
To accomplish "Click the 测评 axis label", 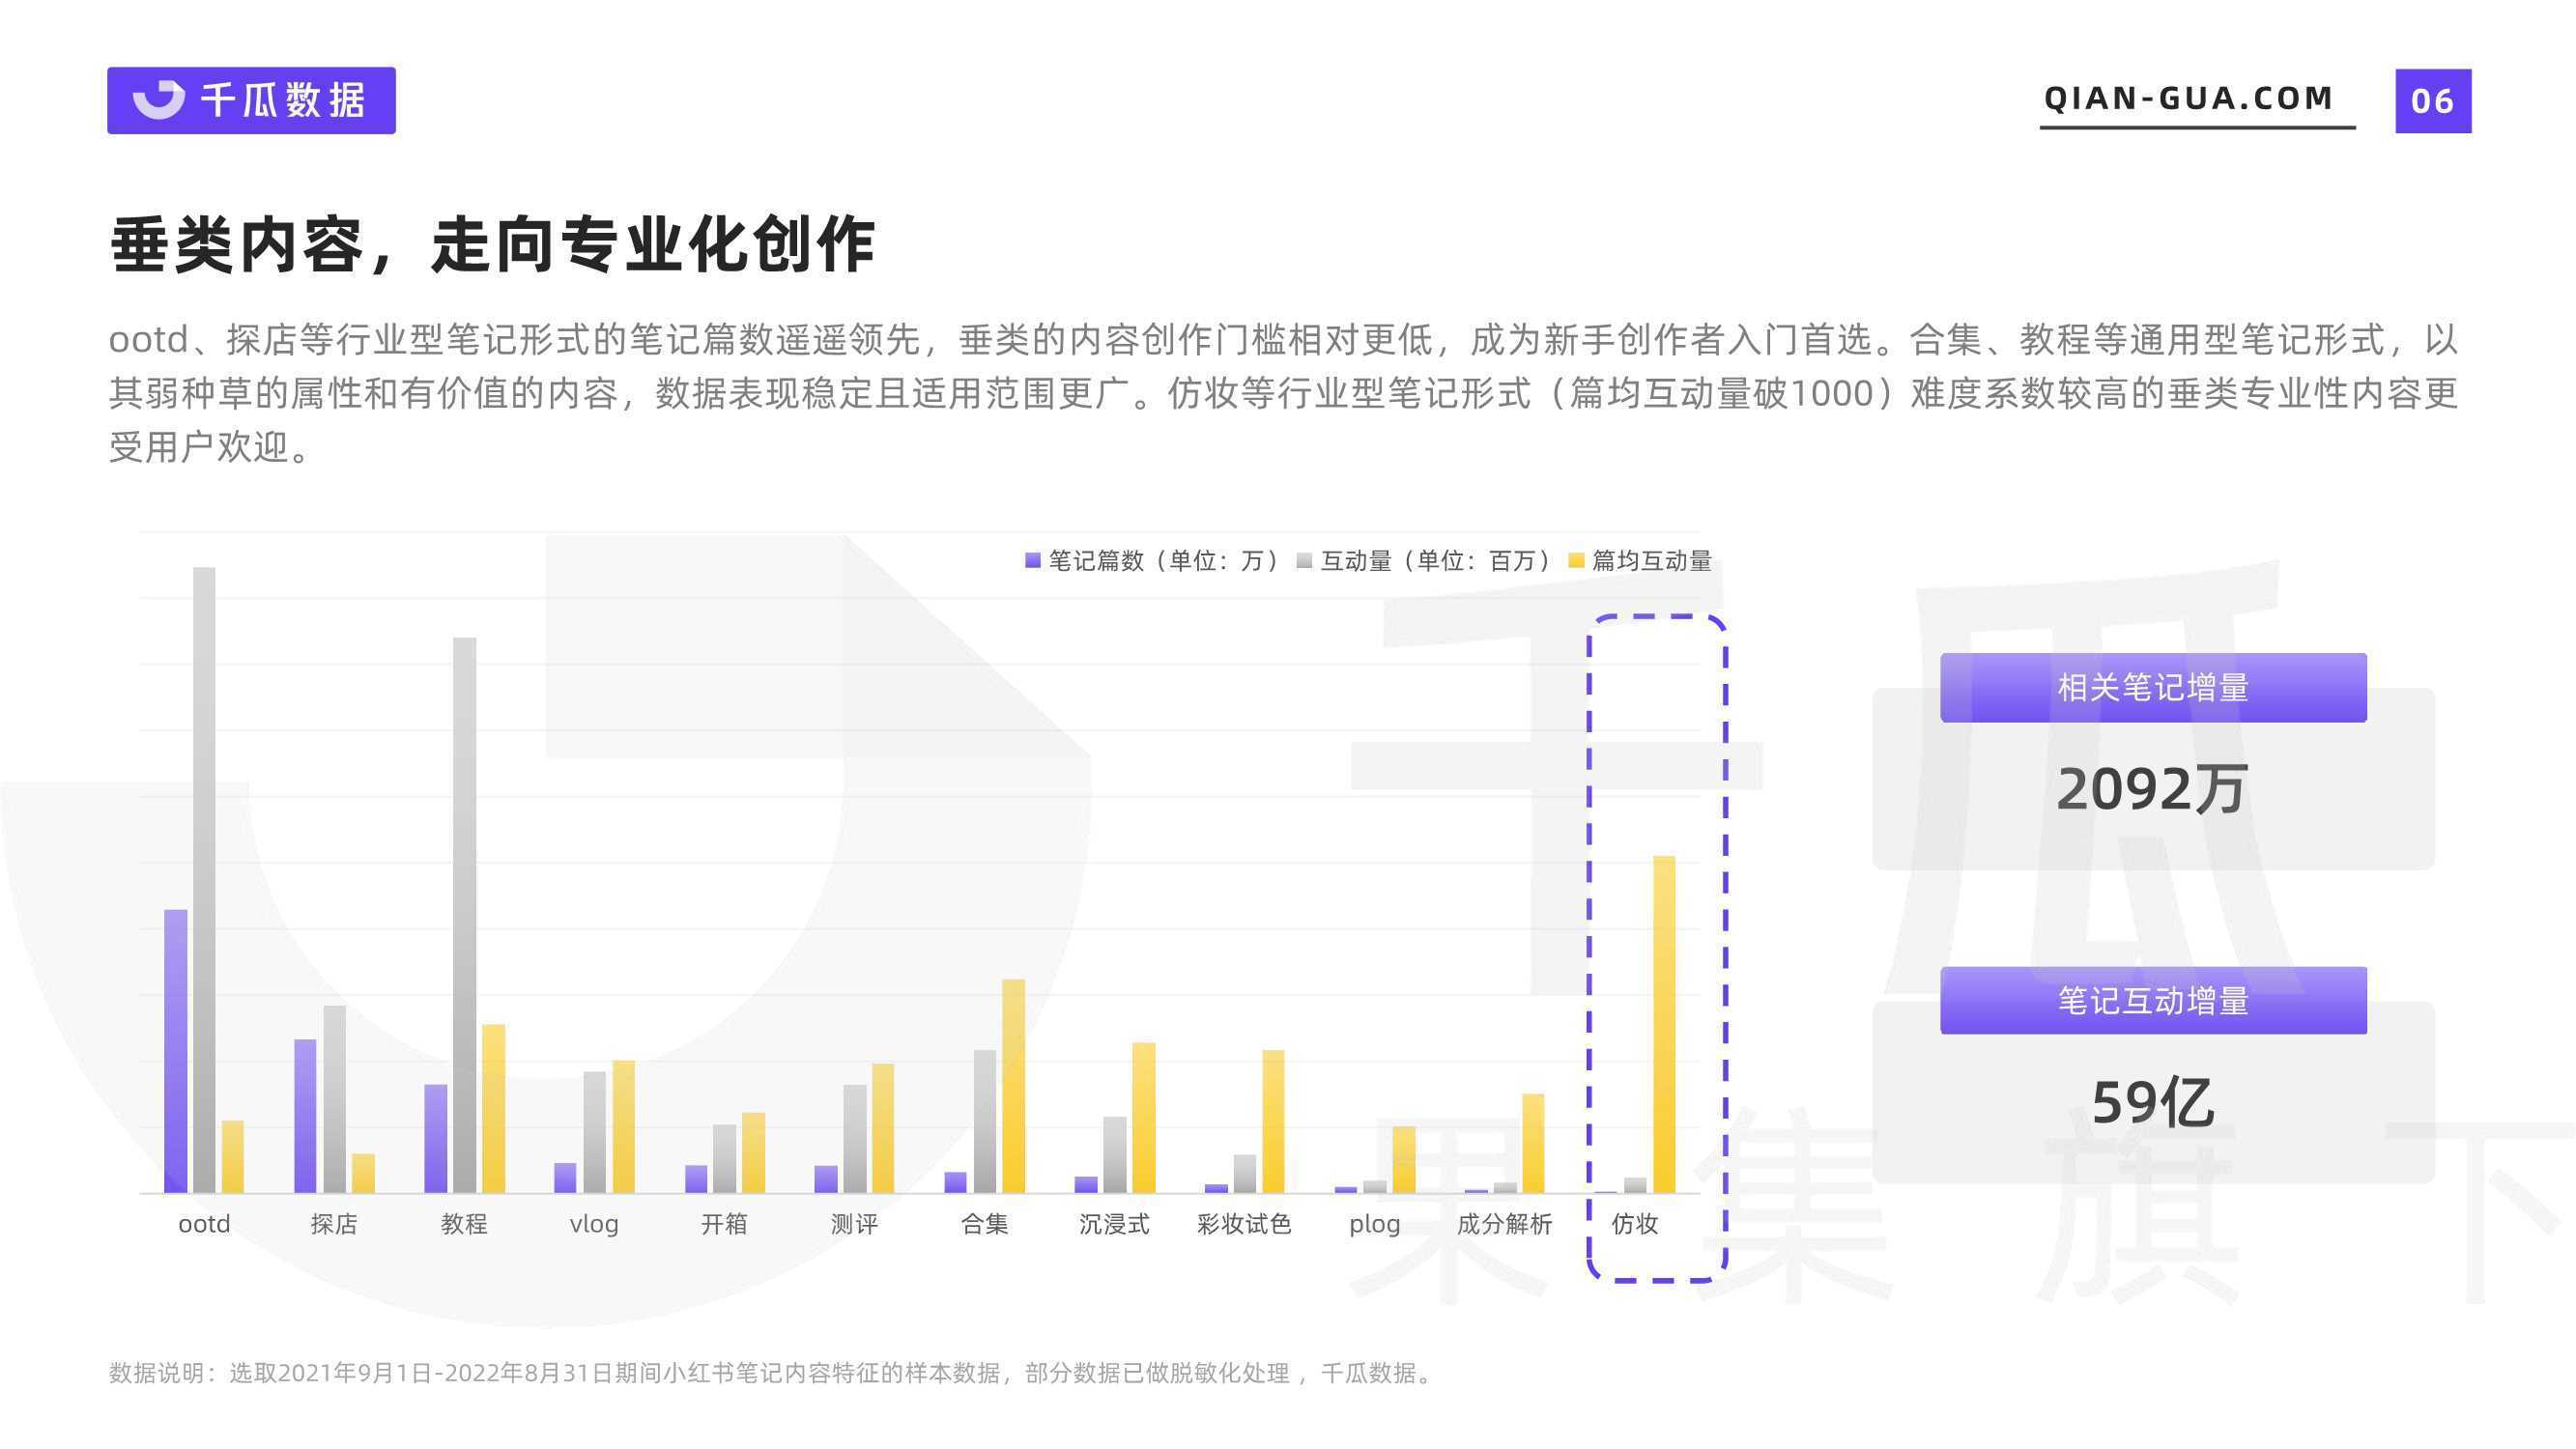I will click(x=854, y=1224).
